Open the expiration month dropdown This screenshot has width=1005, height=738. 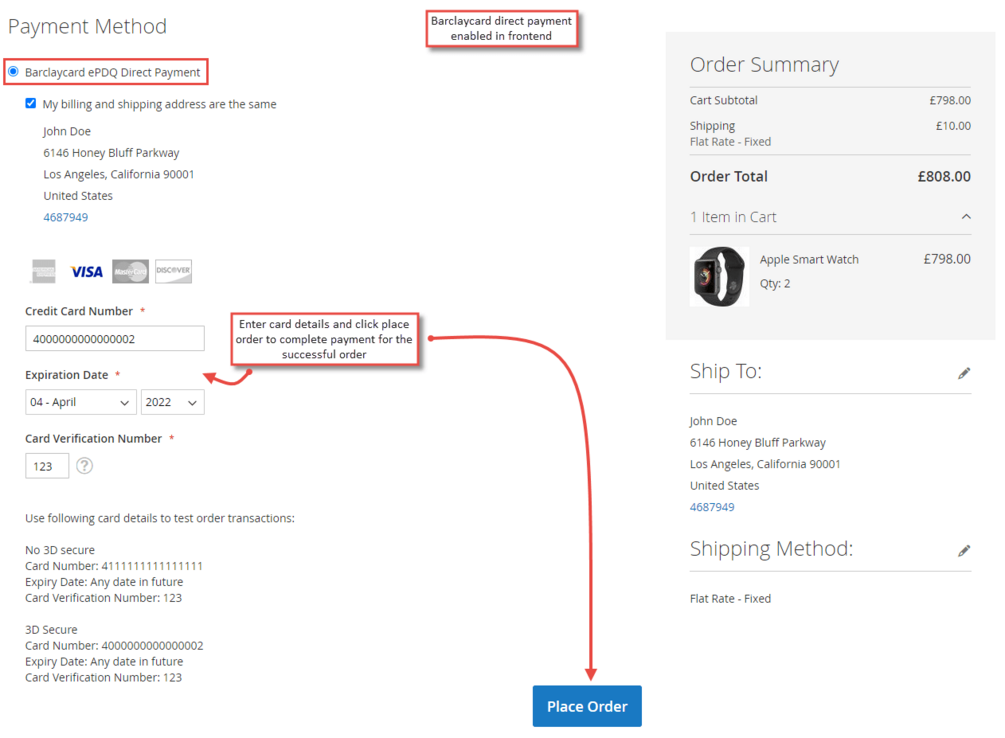coord(81,402)
